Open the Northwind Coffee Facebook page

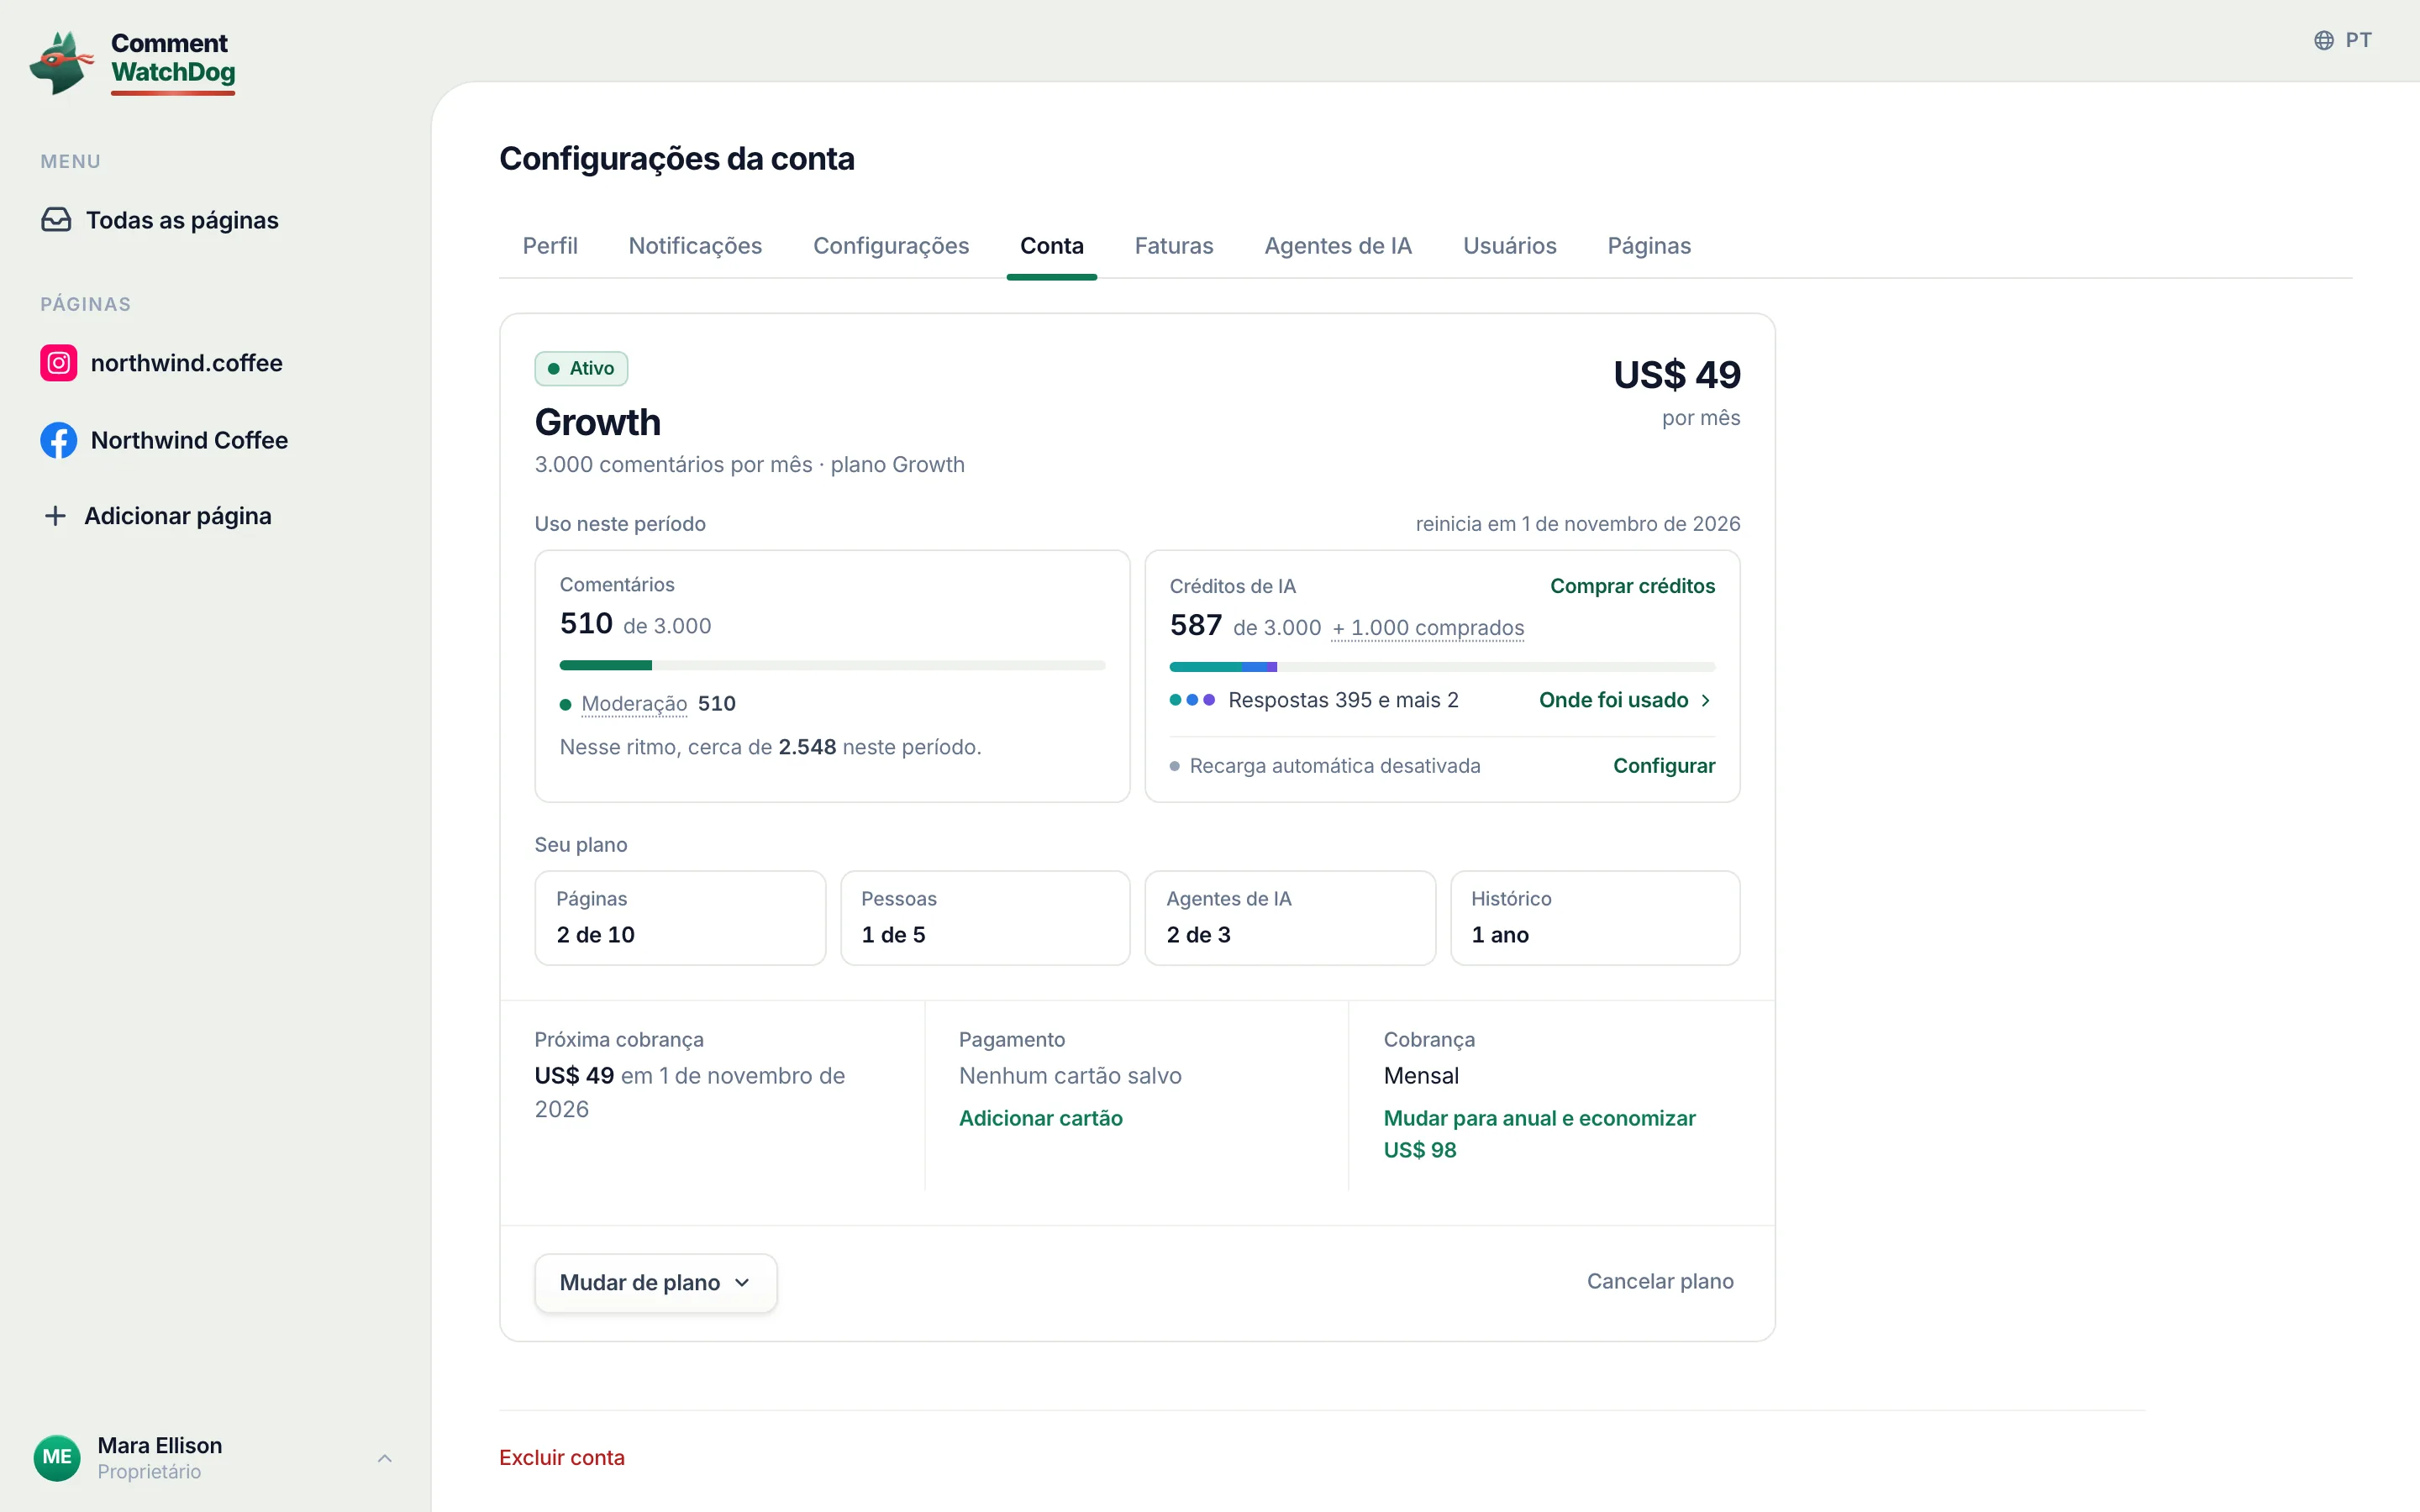(164, 440)
